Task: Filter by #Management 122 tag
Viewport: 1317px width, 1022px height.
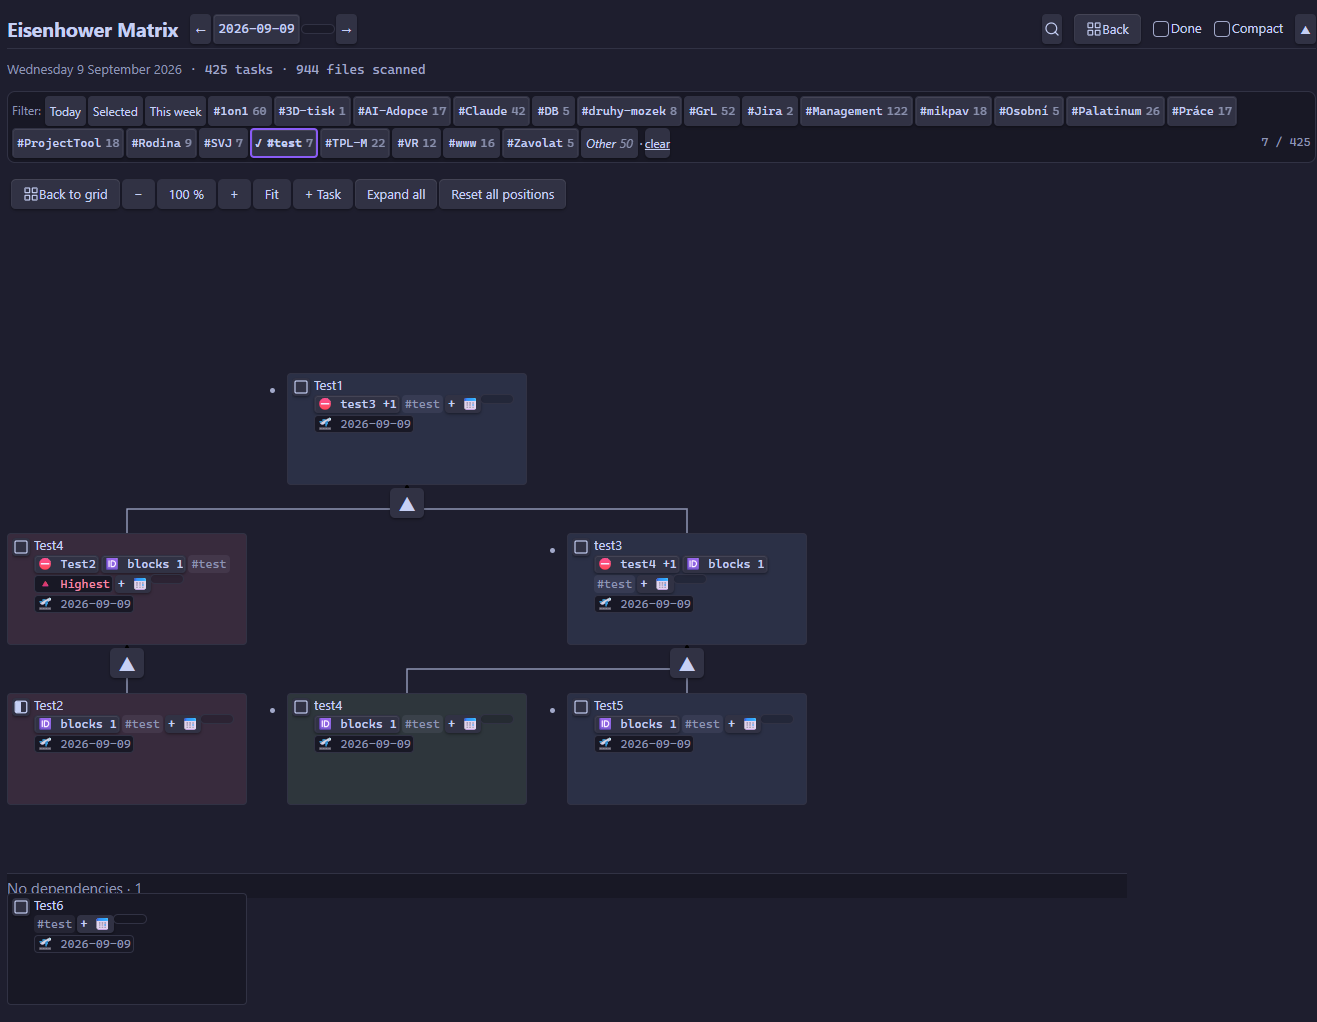Action: [857, 111]
